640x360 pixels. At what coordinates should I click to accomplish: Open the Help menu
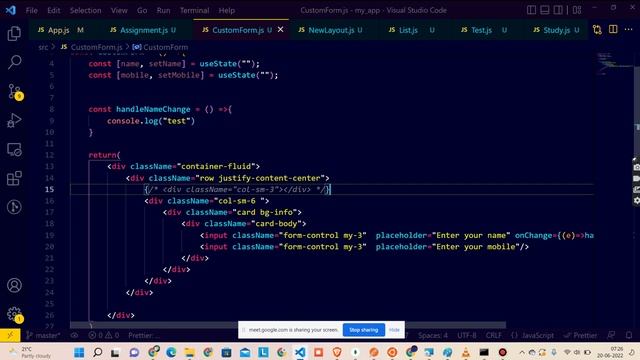click(227, 10)
